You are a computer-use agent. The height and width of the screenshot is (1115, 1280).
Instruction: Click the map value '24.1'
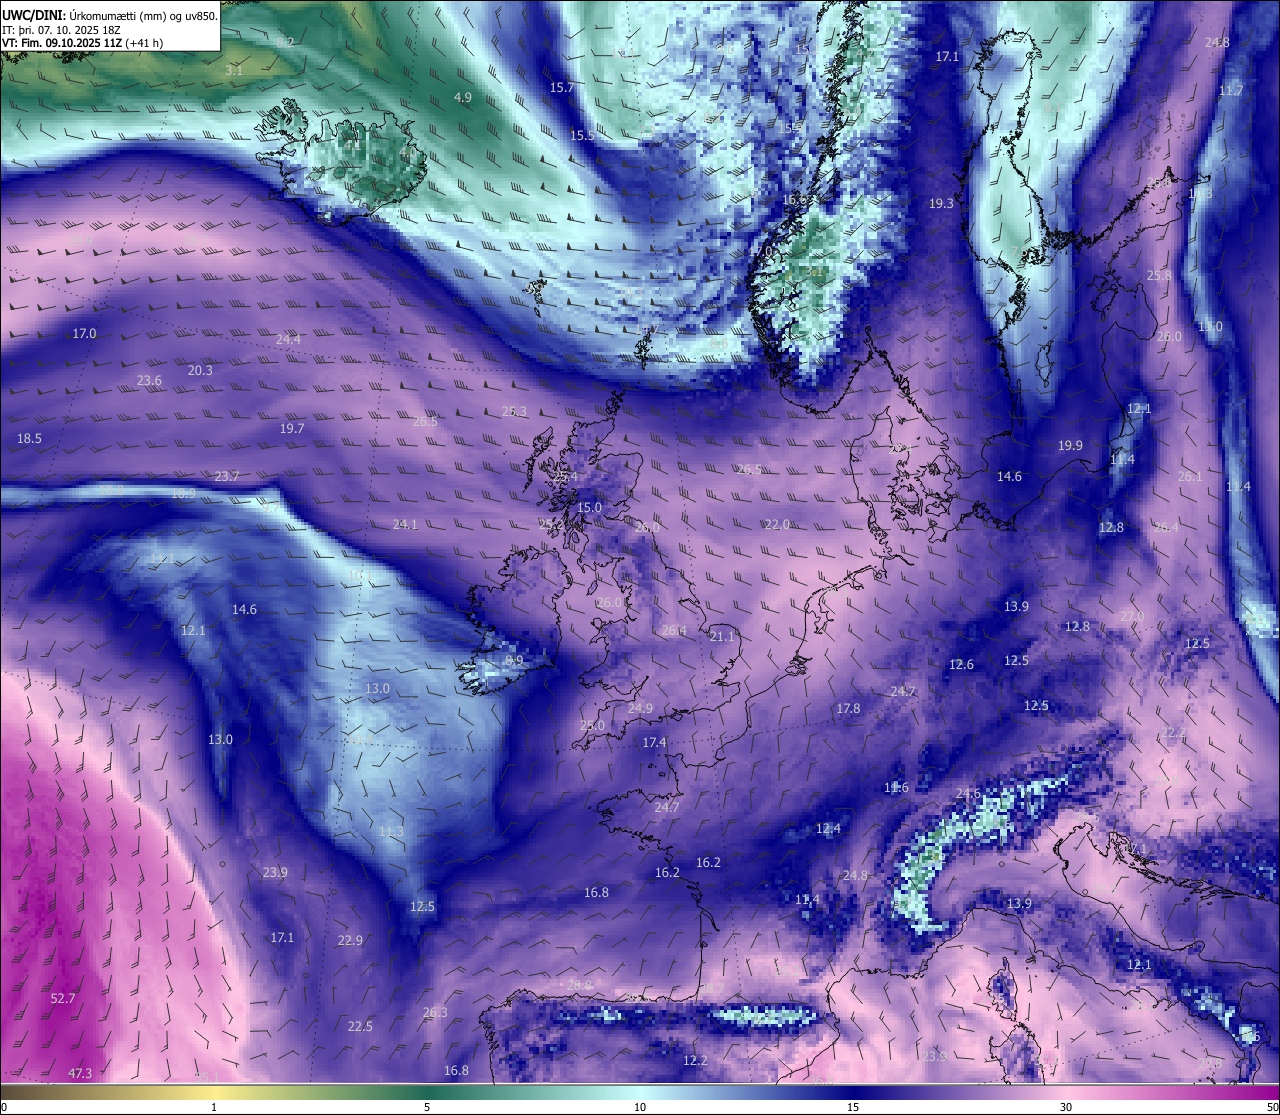click(x=405, y=525)
